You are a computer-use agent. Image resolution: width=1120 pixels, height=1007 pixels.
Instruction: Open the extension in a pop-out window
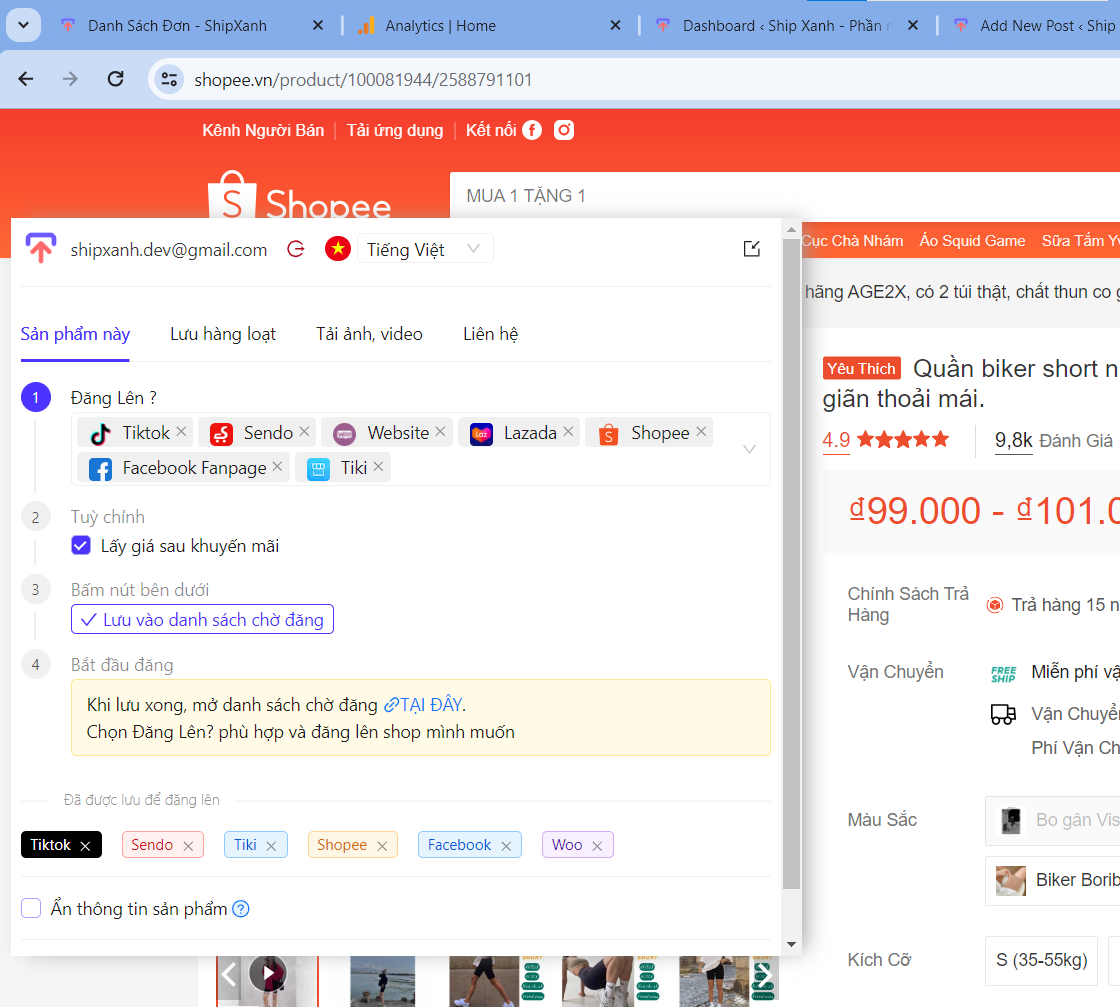click(x=752, y=249)
